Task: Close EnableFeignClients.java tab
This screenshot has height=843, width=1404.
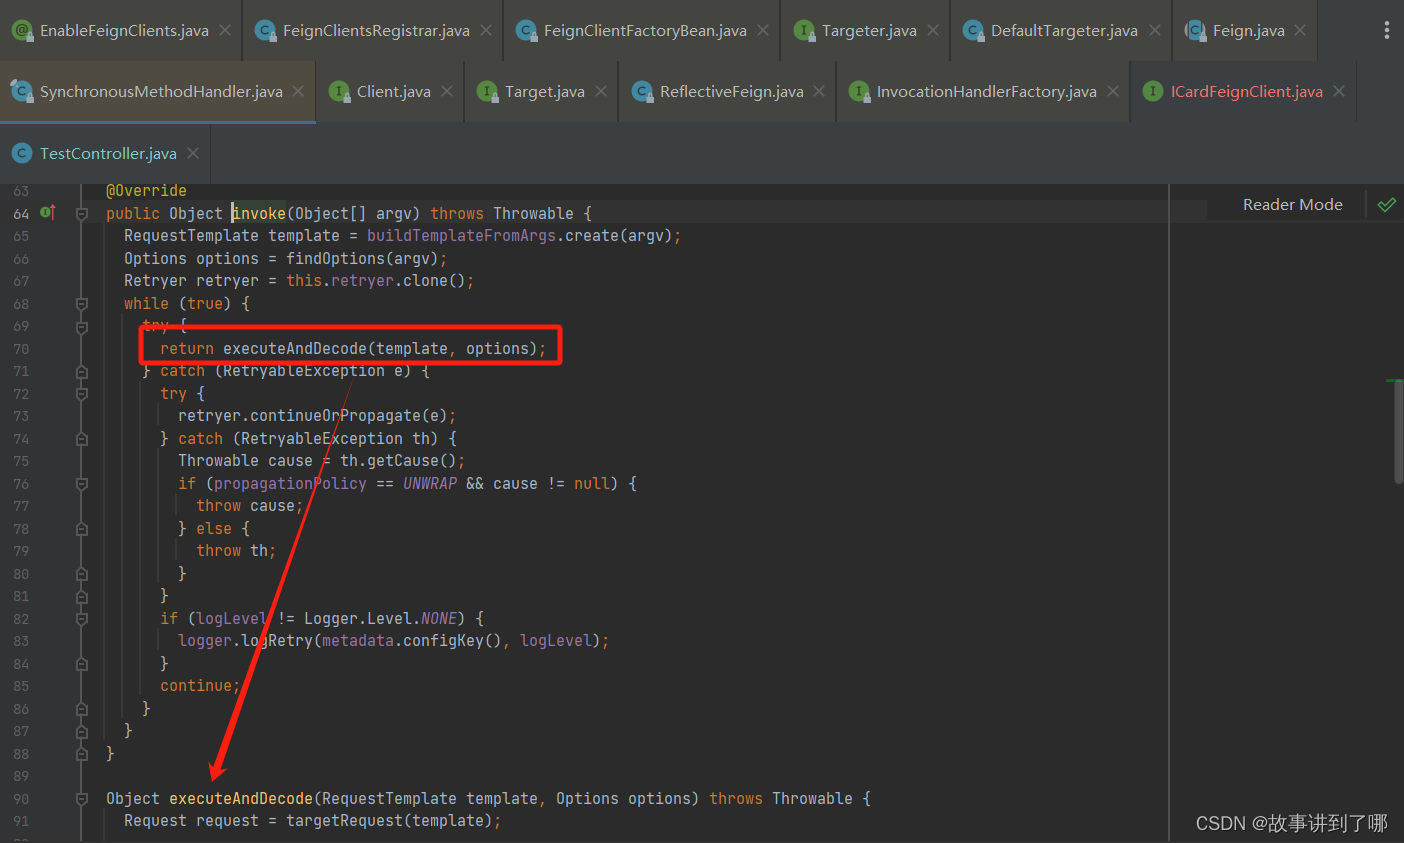Action: click(225, 30)
